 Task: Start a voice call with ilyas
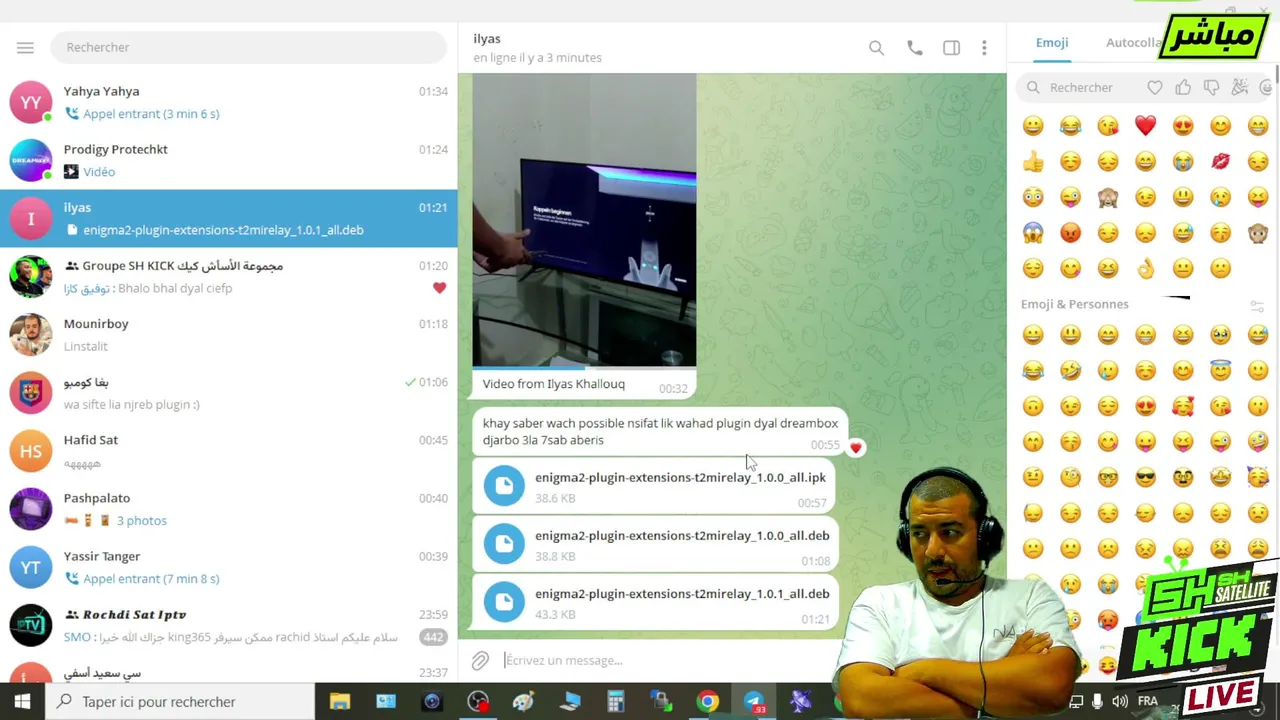tap(915, 48)
